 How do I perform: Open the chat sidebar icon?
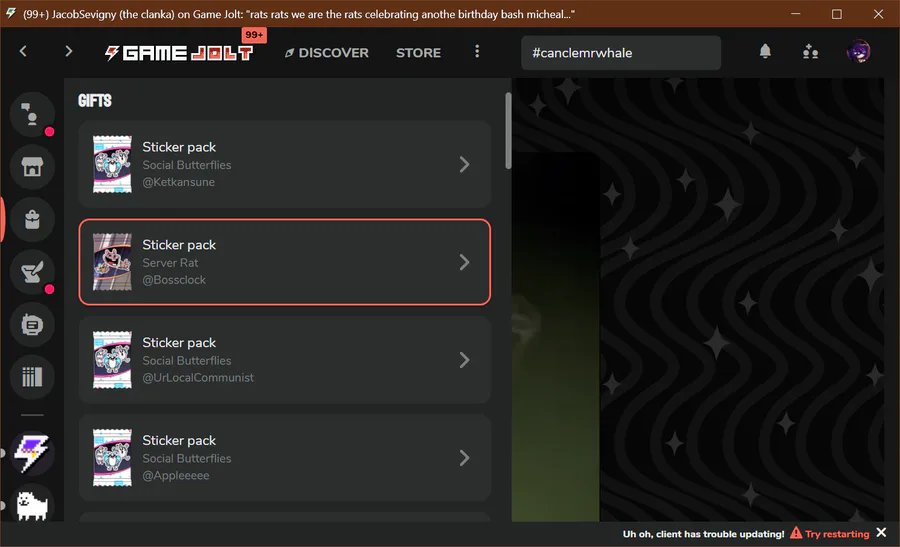click(x=32, y=114)
